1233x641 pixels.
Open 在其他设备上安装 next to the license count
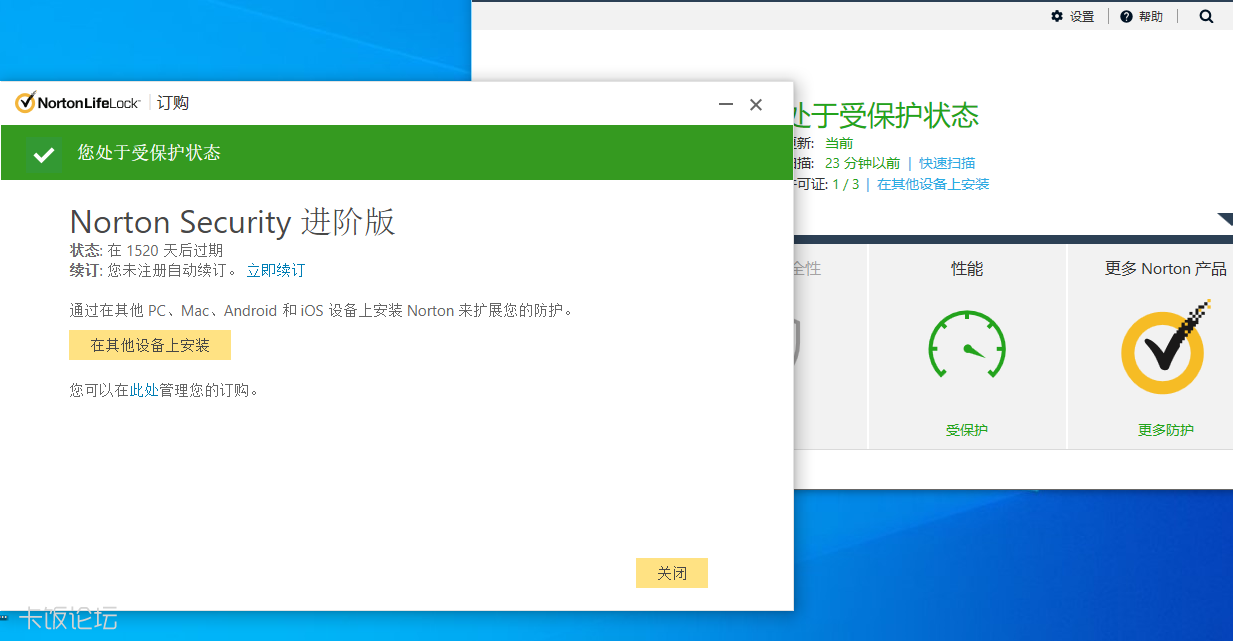(933, 184)
